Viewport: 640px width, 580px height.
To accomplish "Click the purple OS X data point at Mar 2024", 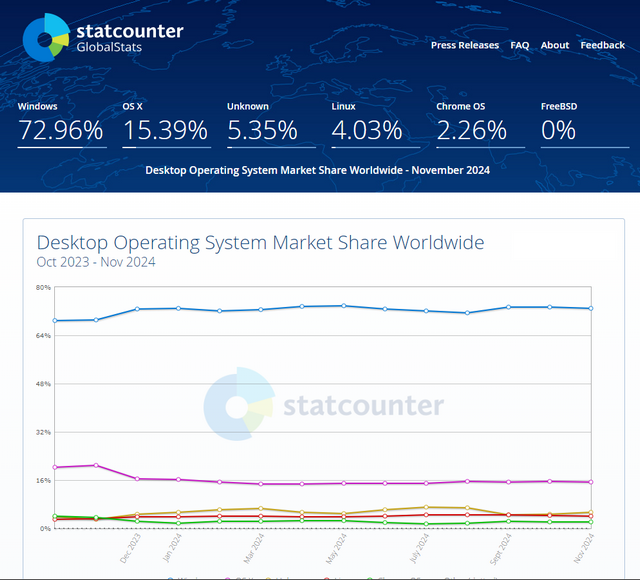I will [261, 484].
